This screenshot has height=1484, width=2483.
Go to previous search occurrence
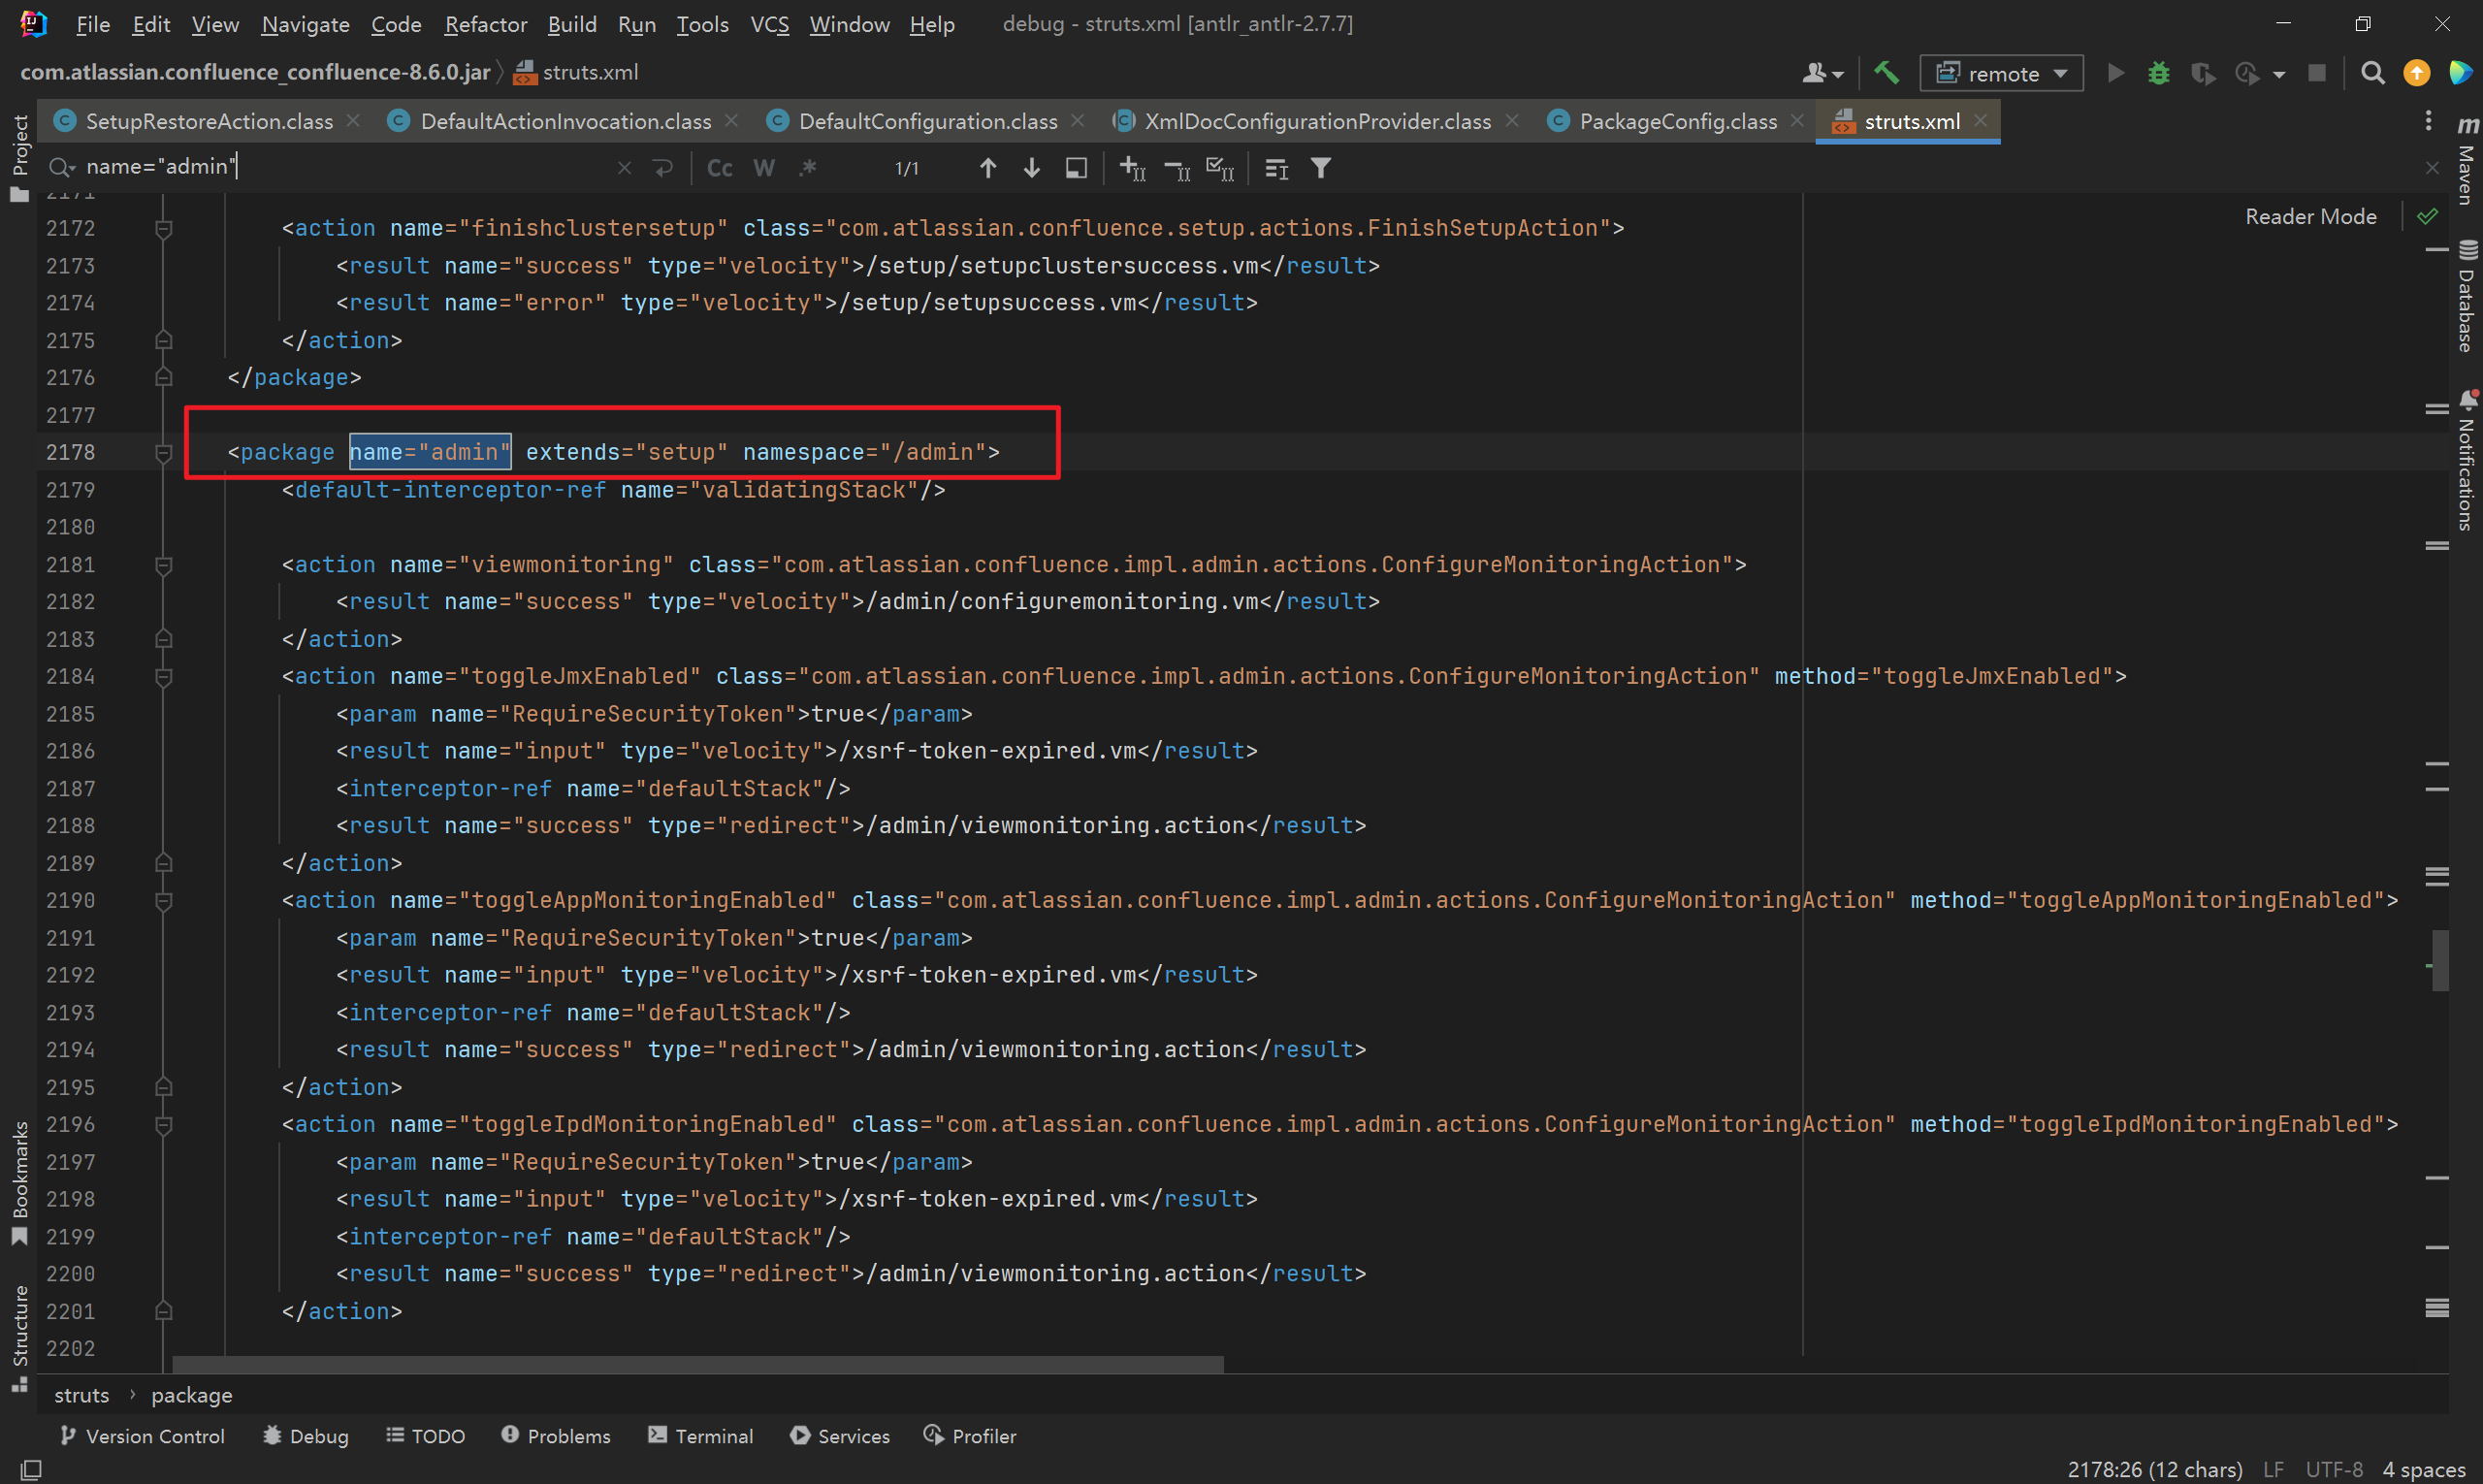coord(988,168)
